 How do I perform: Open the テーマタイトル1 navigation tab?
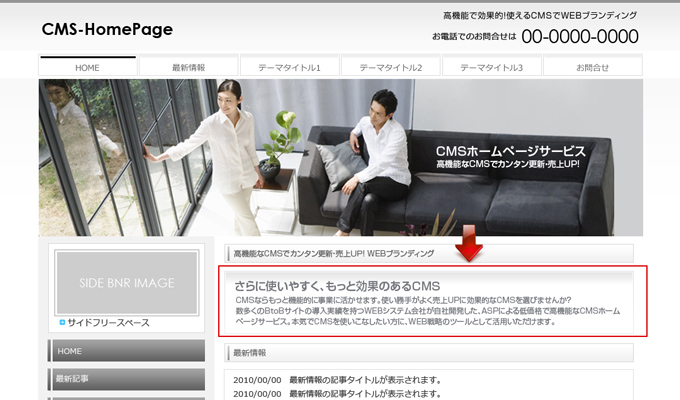pyautogui.click(x=289, y=67)
